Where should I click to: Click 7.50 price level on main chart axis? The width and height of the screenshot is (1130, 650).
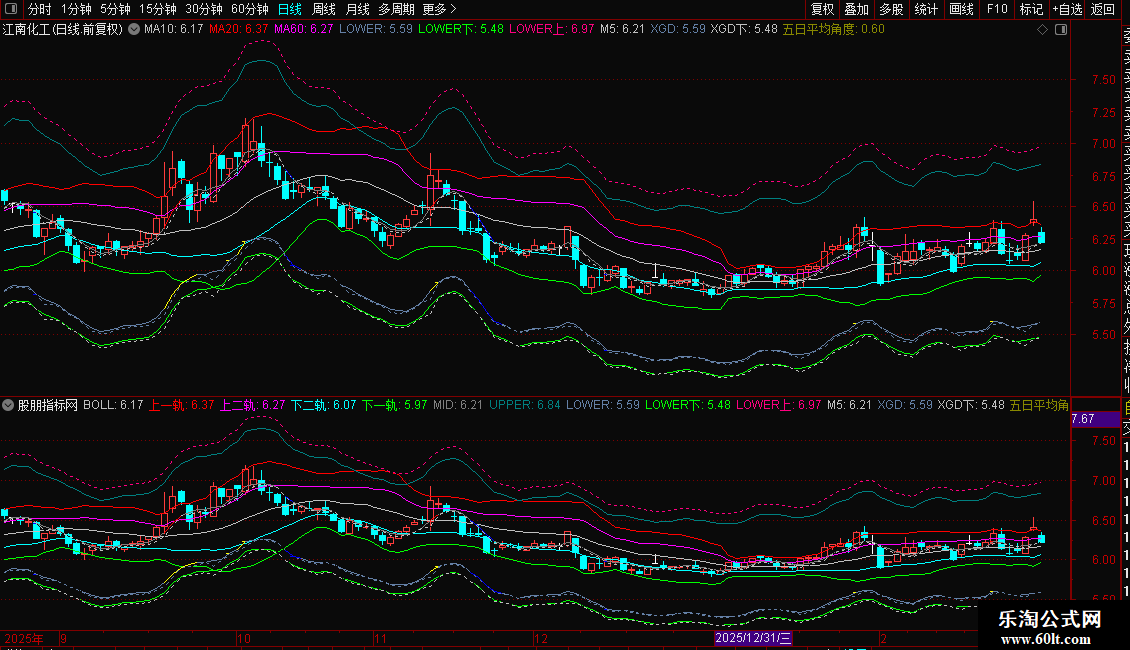tap(1104, 79)
